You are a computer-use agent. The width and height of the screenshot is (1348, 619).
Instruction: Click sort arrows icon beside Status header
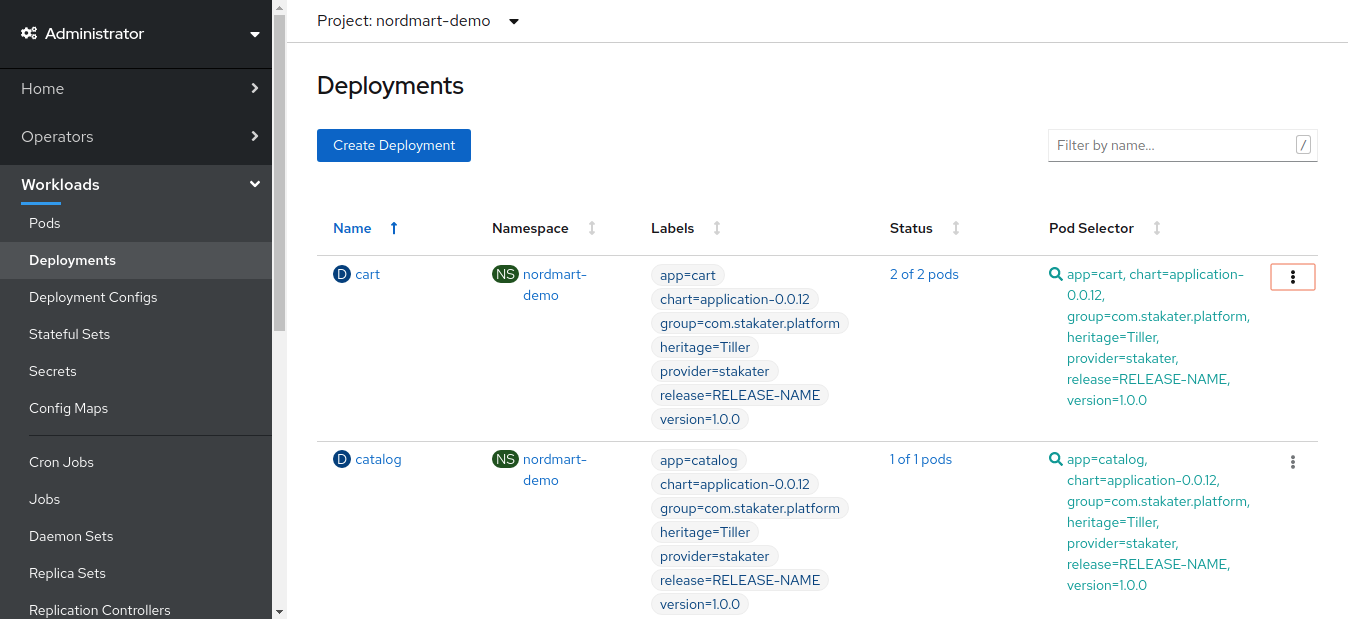coord(956,228)
